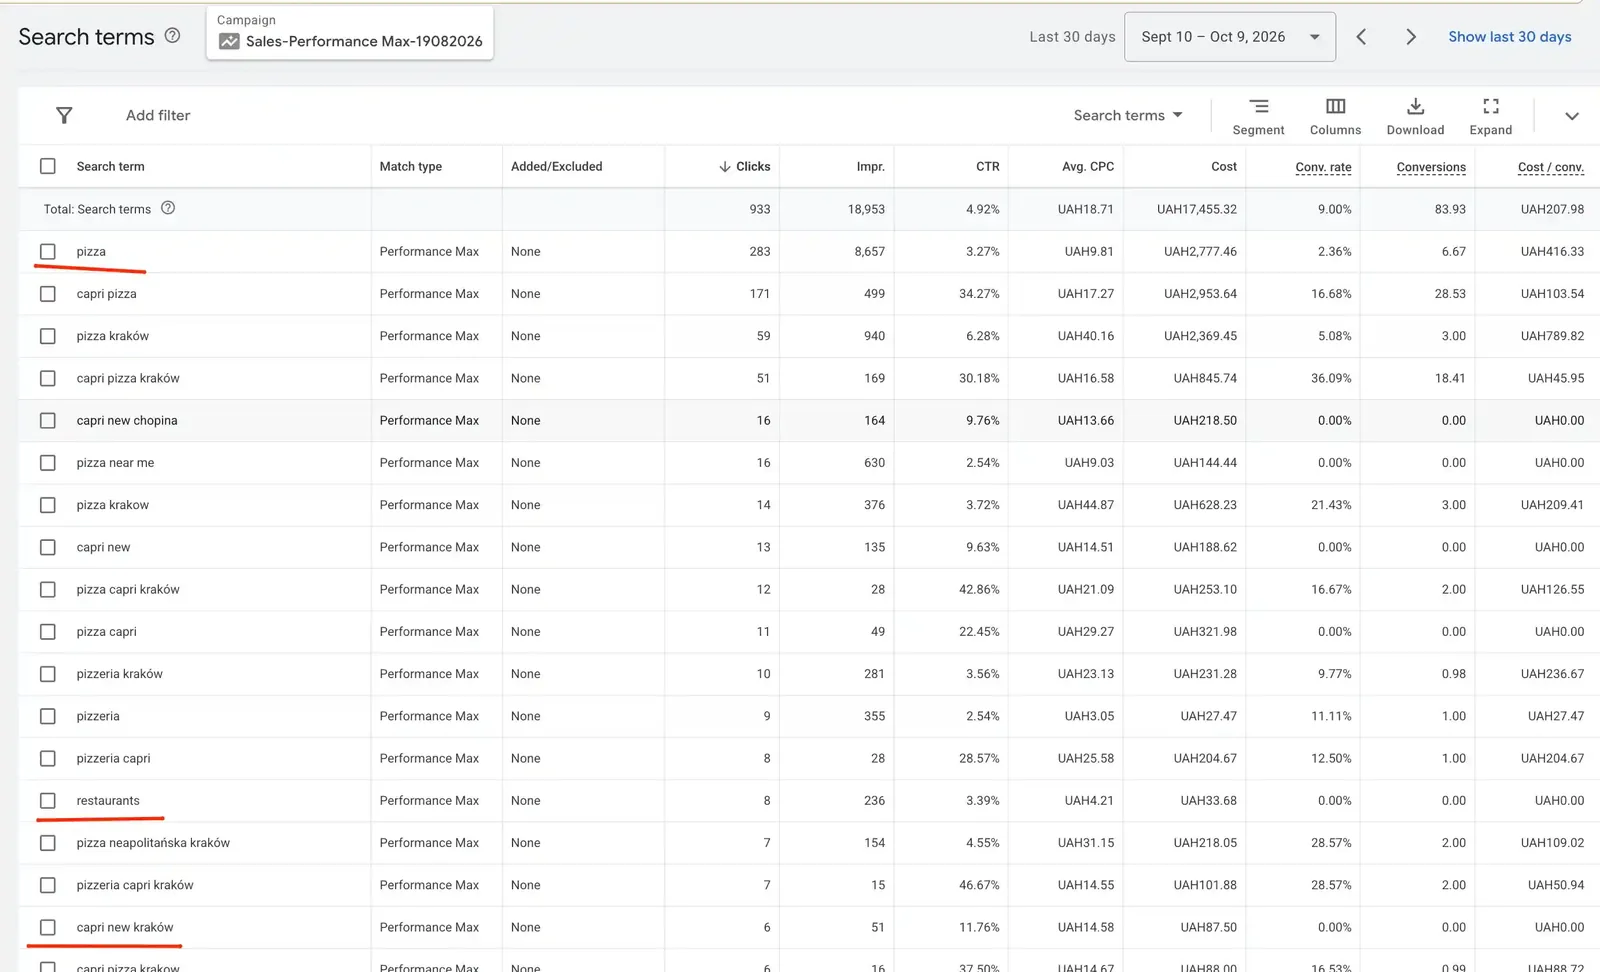
Task: Click the Added/Excluded column header
Action: 557,166
